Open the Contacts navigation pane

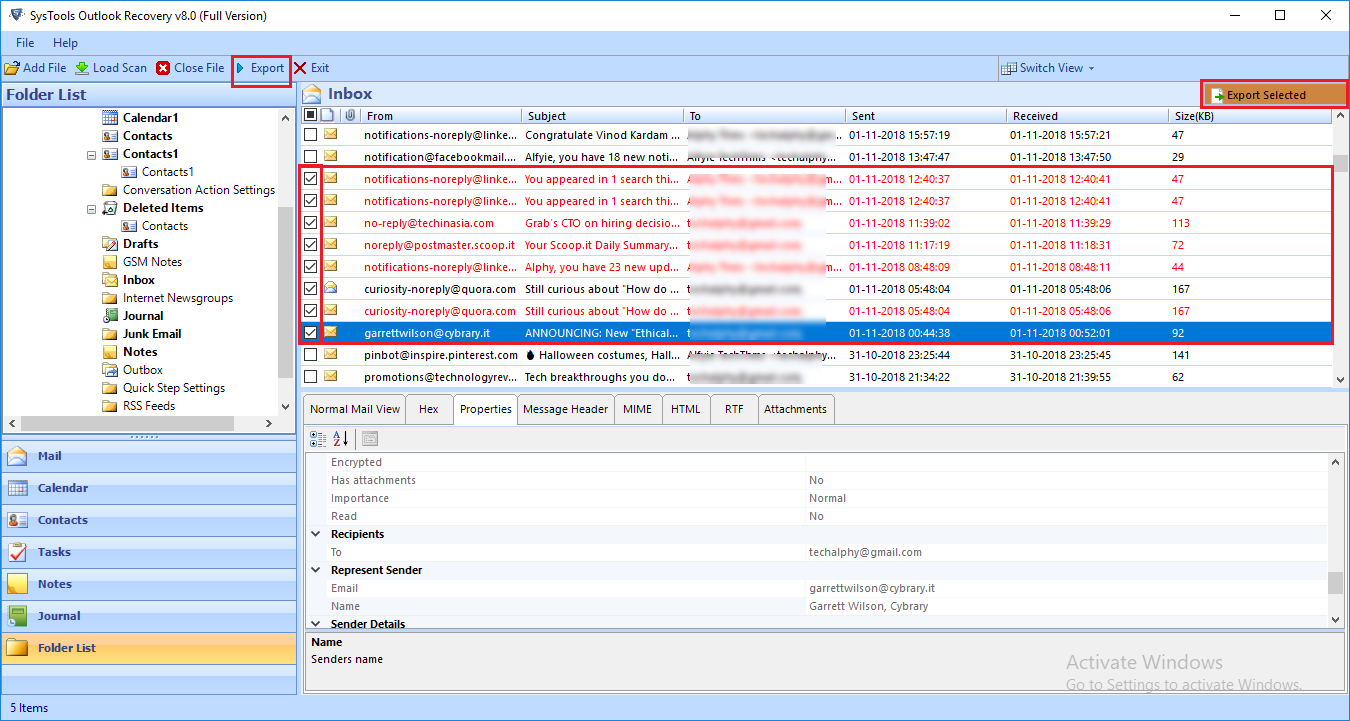pos(149,520)
